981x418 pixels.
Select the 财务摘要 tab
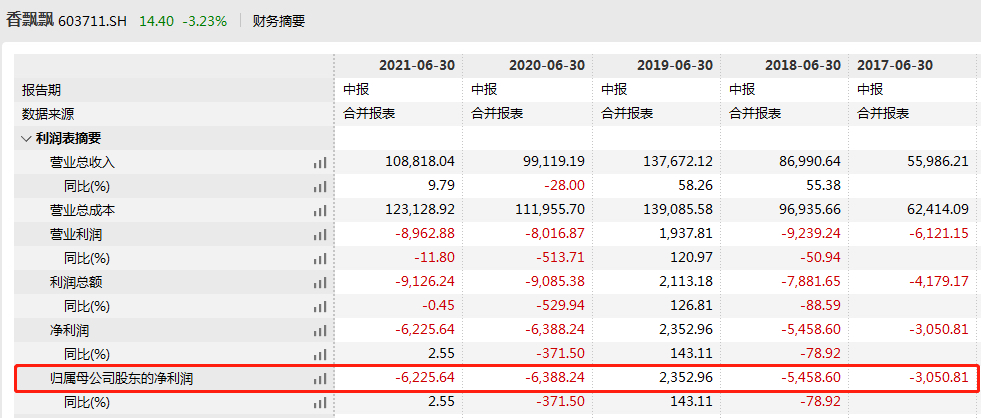279,20
